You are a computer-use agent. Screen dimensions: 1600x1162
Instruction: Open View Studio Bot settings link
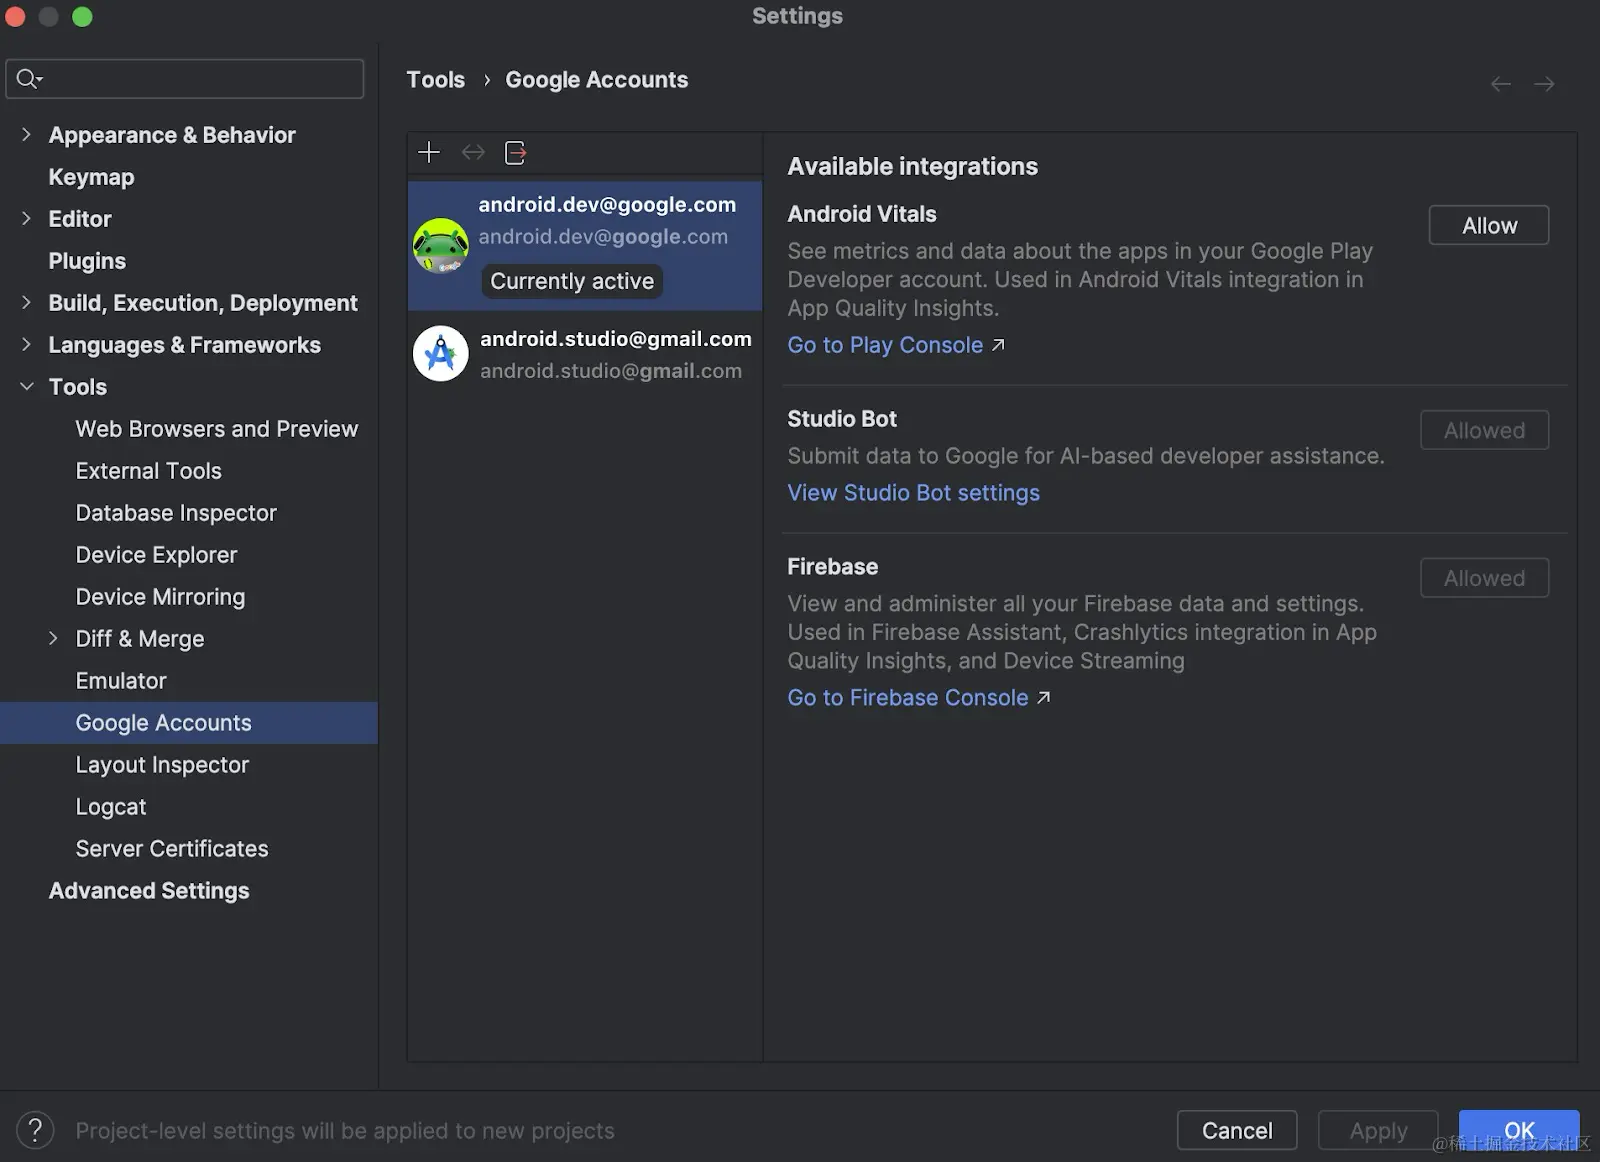pyautogui.click(x=913, y=493)
